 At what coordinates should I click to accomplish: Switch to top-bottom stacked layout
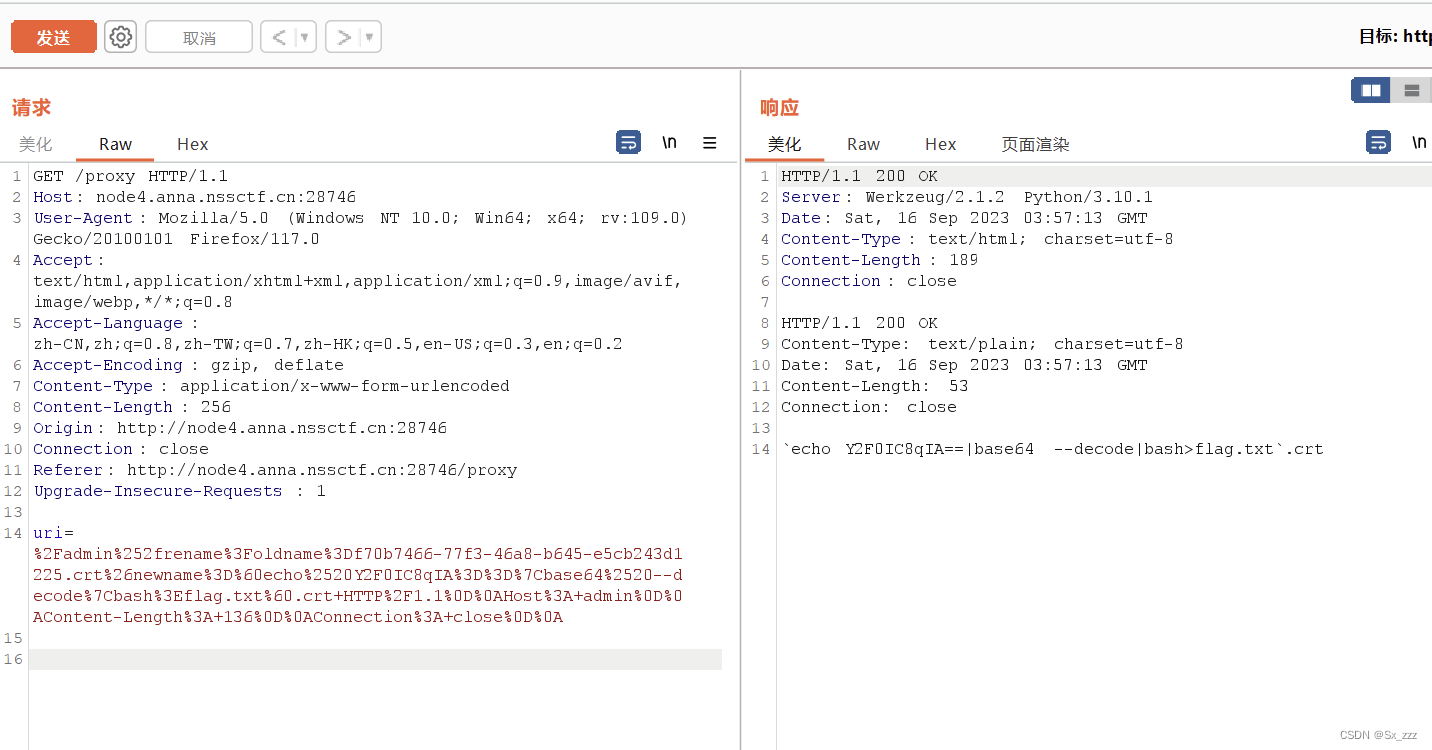(1412, 90)
